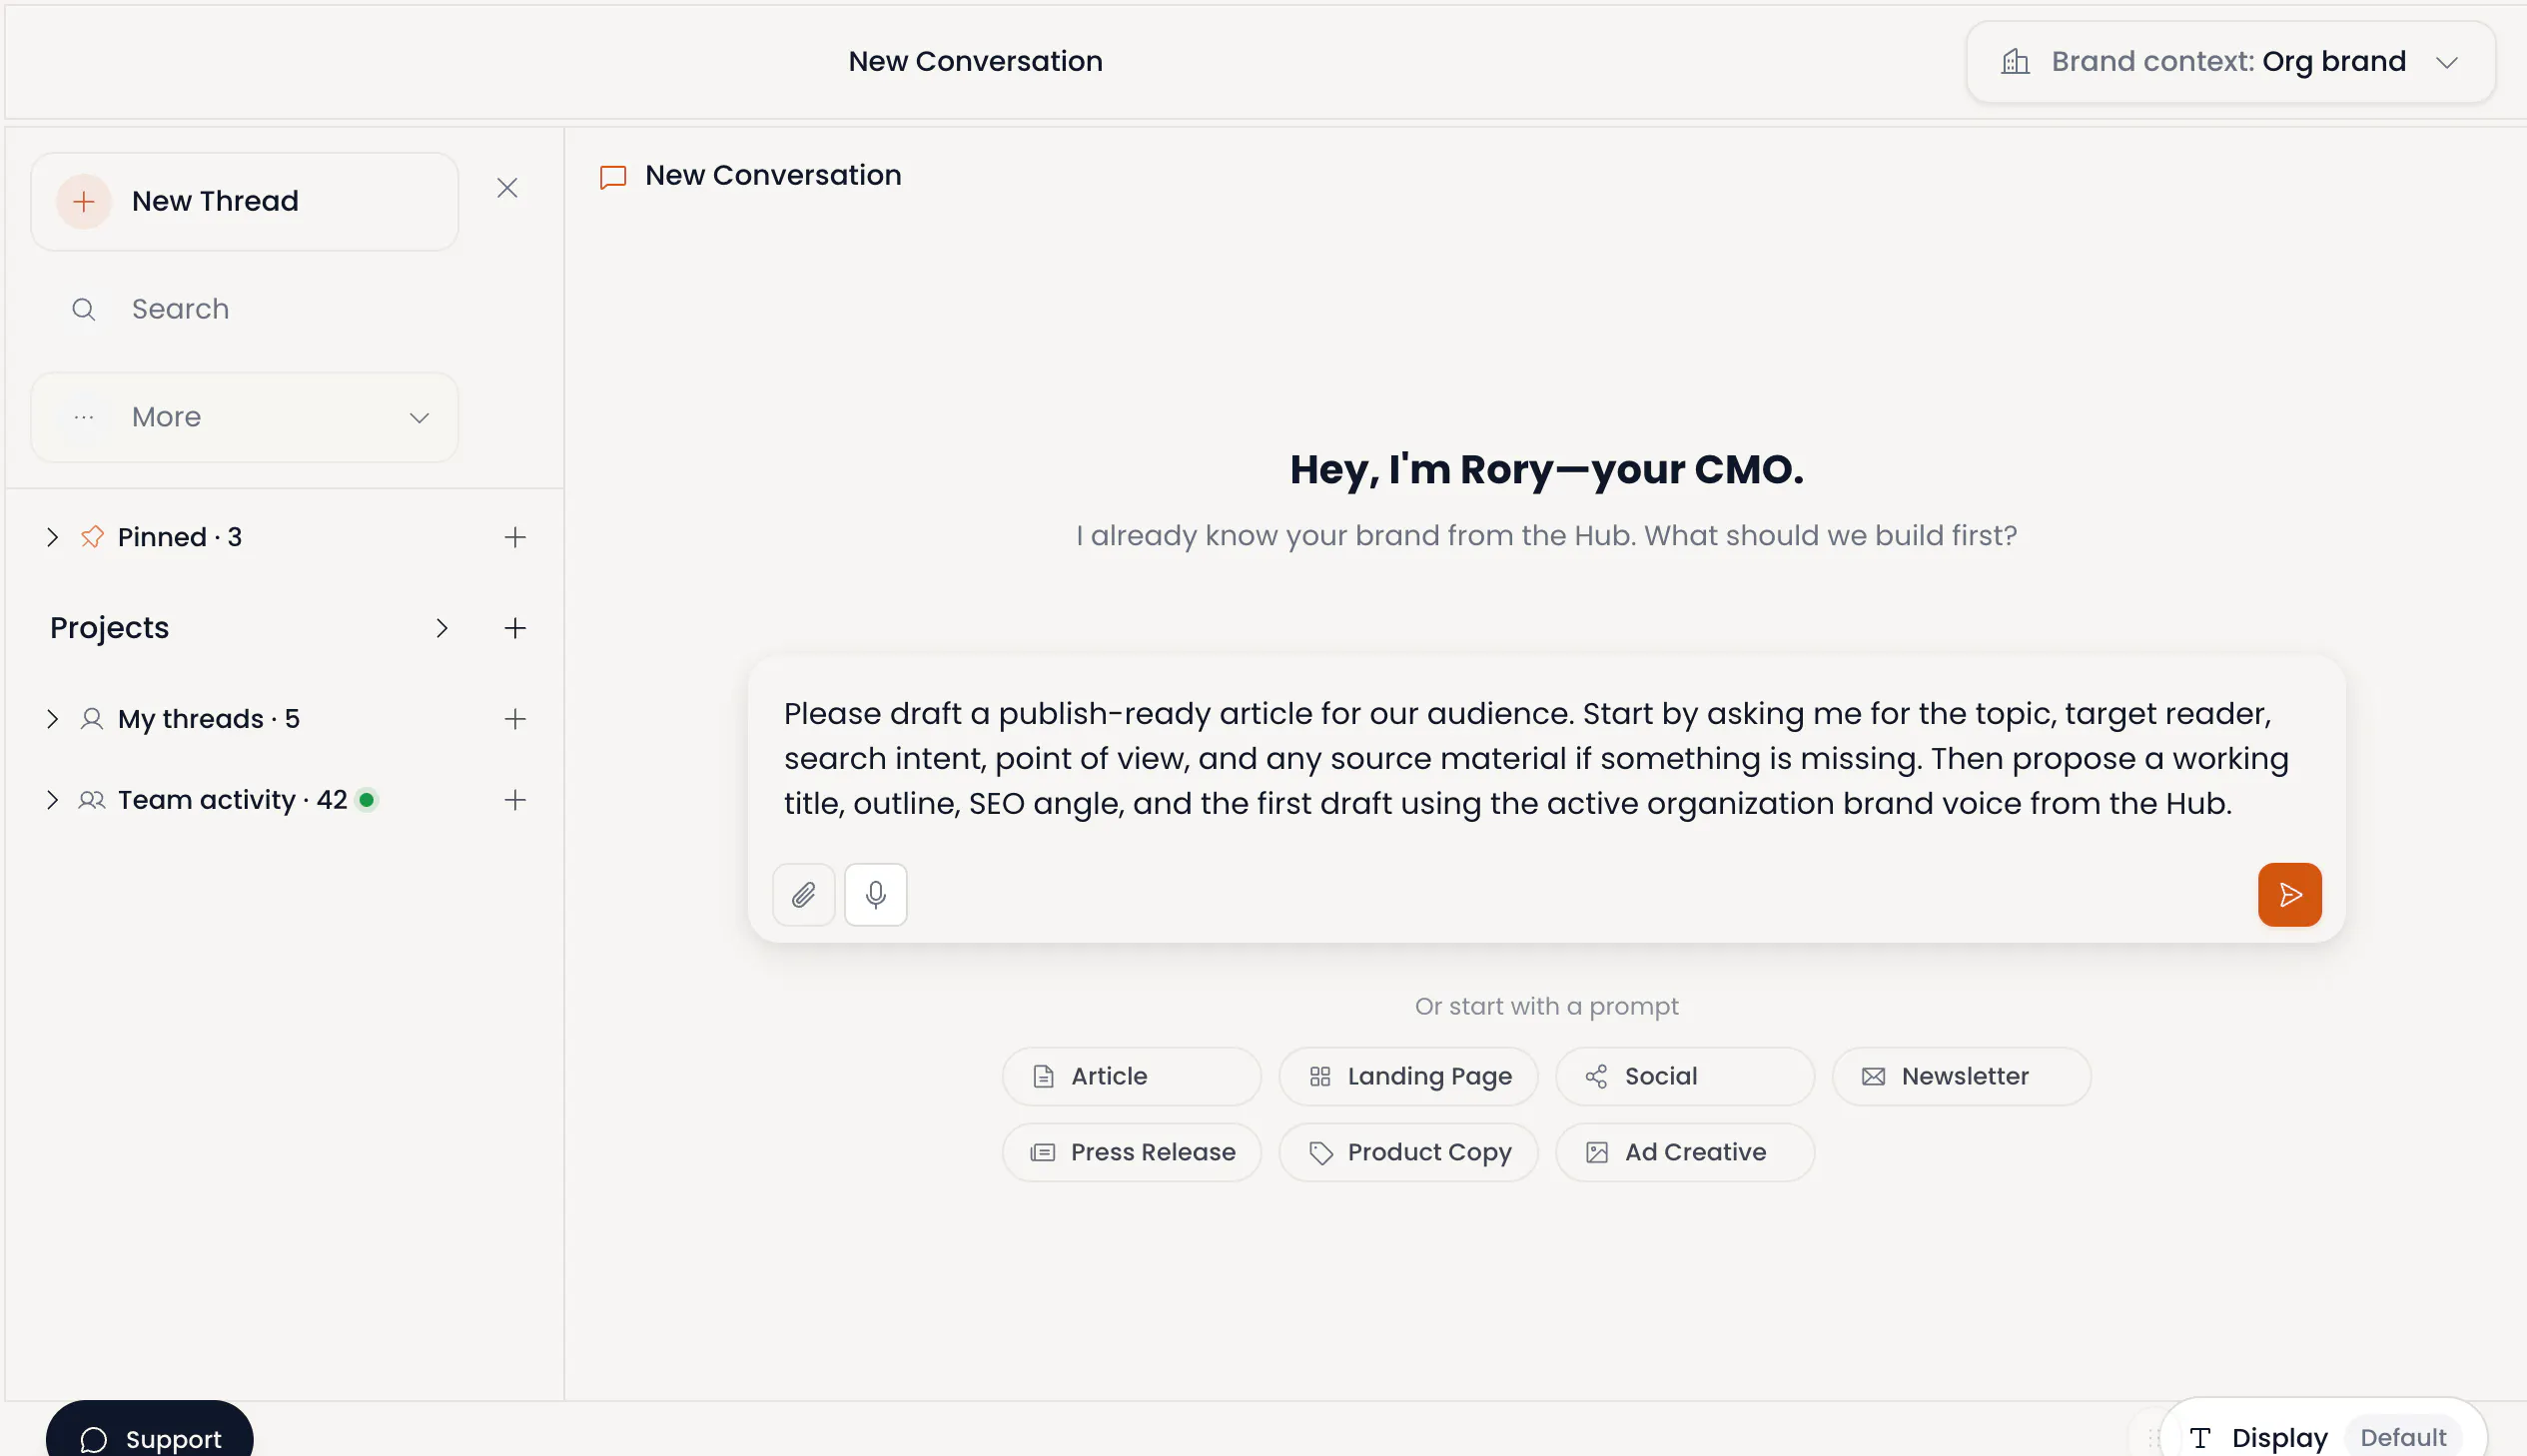
Task: Add a new pinned item
Action: click(x=515, y=537)
